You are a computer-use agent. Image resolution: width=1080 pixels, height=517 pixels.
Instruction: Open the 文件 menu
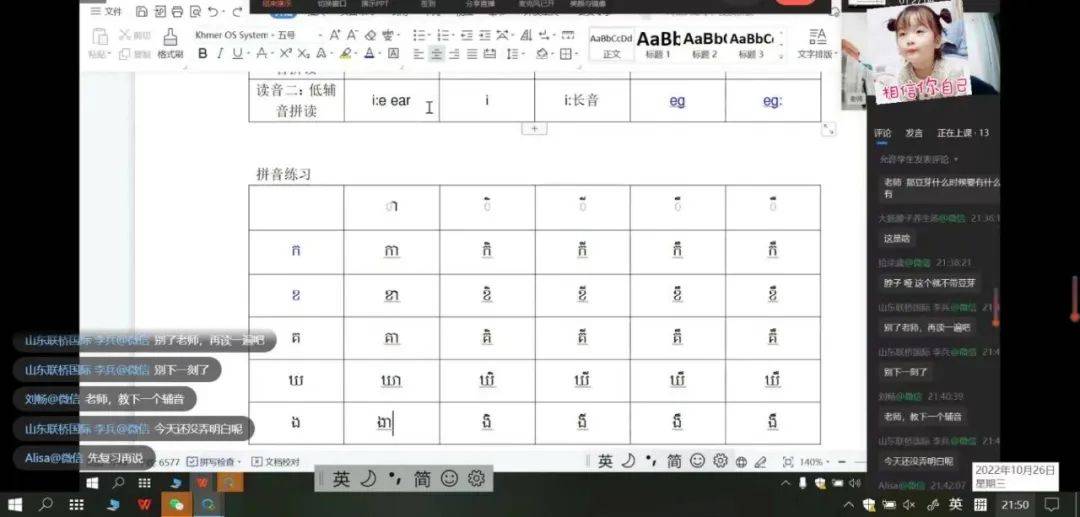(x=107, y=11)
